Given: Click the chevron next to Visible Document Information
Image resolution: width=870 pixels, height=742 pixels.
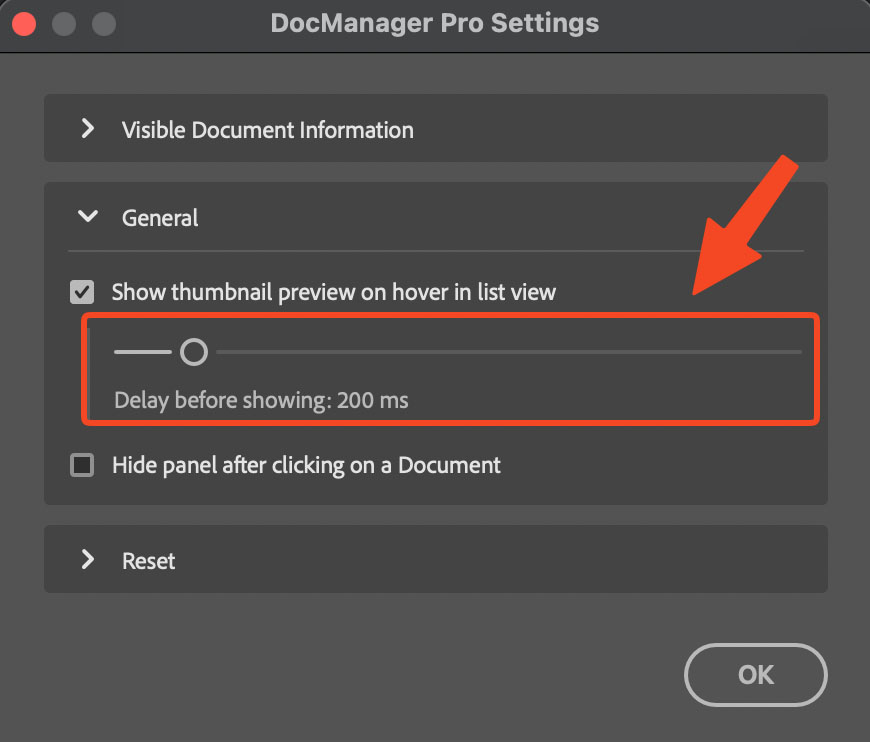Looking at the screenshot, I should click(x=88, y=129).
